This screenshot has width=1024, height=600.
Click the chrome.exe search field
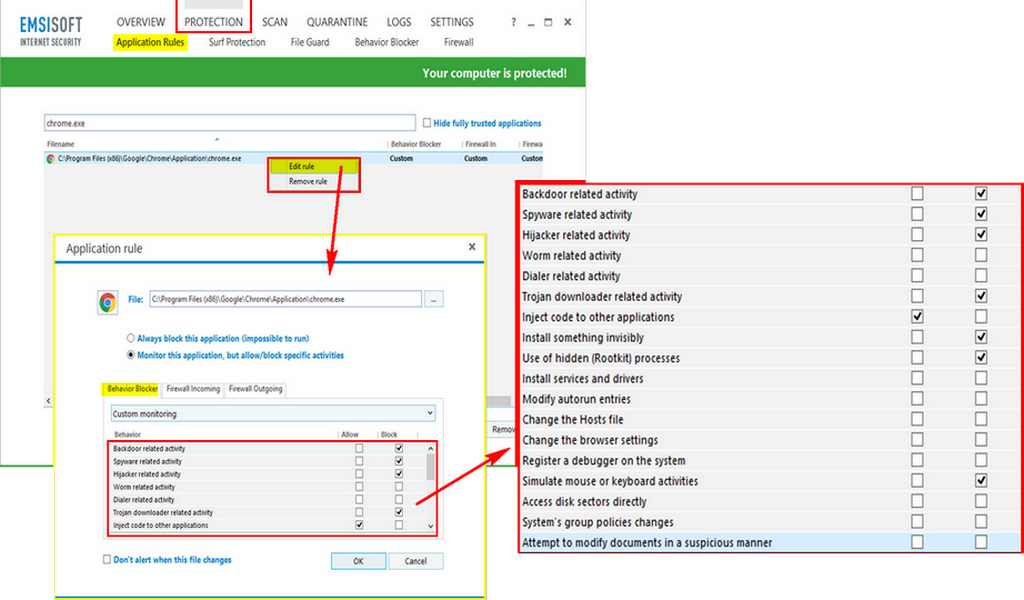230,123
